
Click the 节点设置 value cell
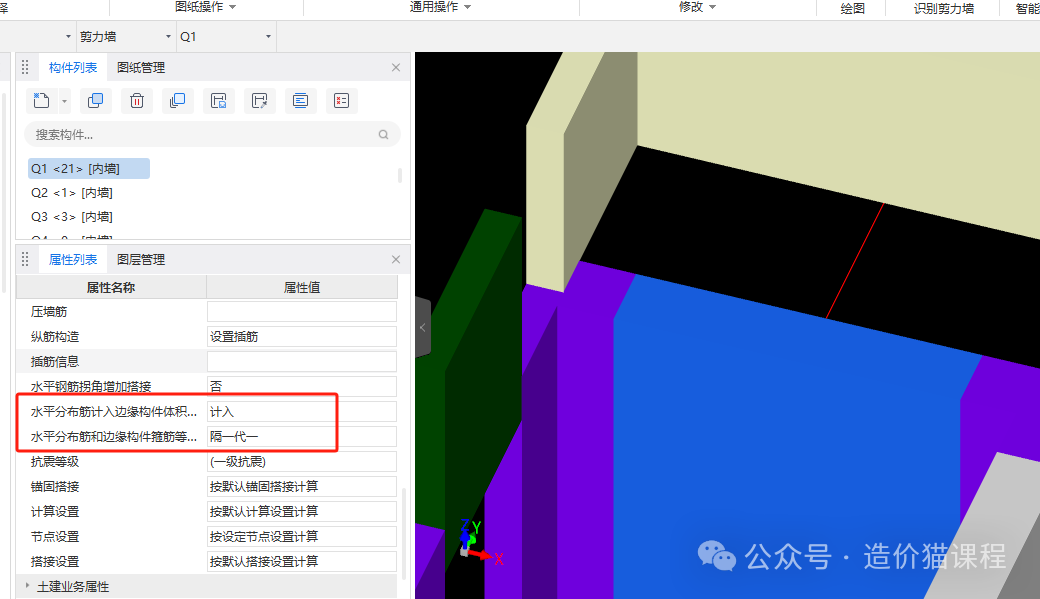[302, 536]
